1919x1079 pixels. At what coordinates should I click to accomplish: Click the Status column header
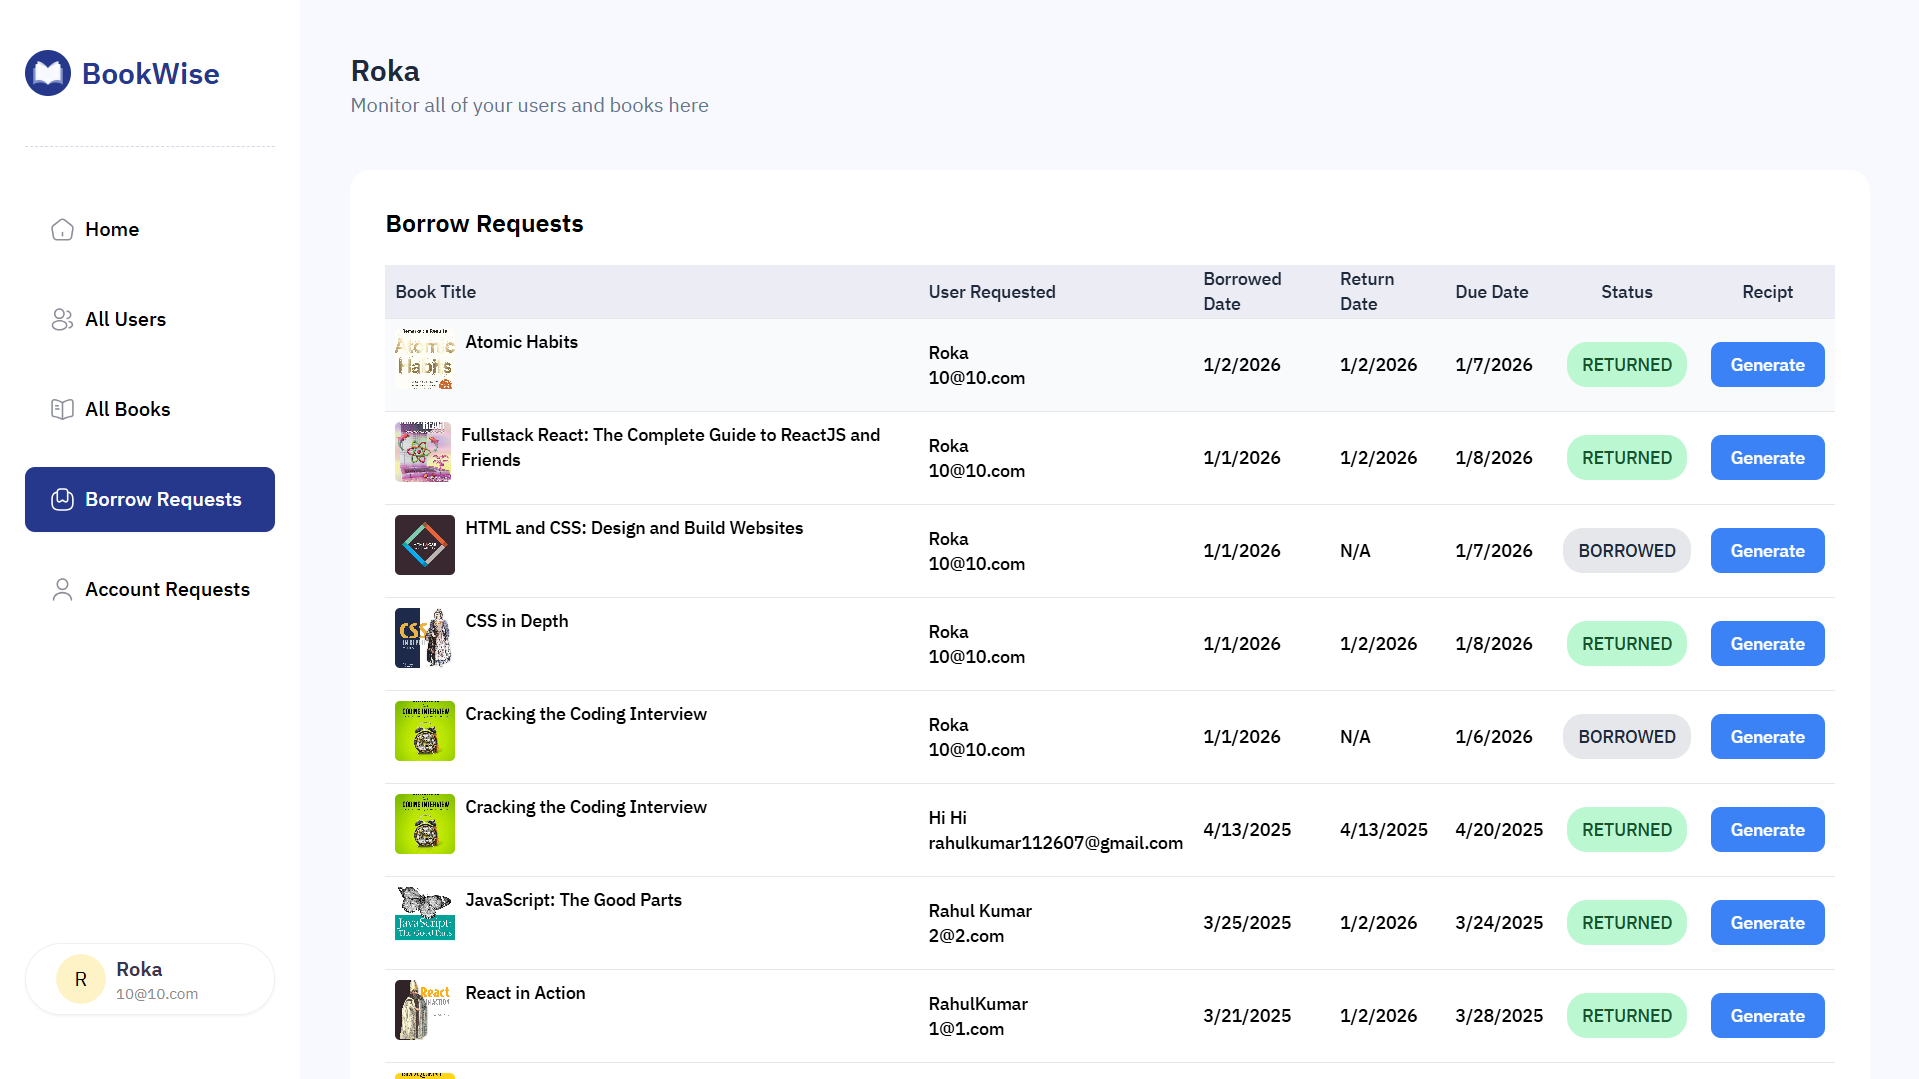point(1626,291)
